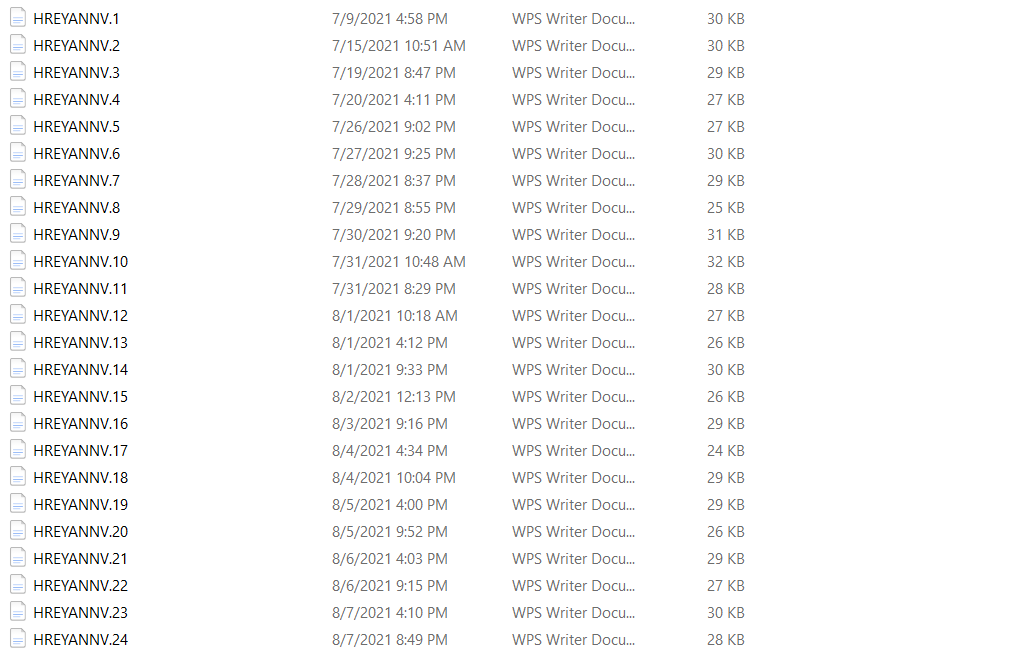Screen dimensions: 1027x652
Task: Select the file named HREYANNV.17
Action: click(81, 451)
